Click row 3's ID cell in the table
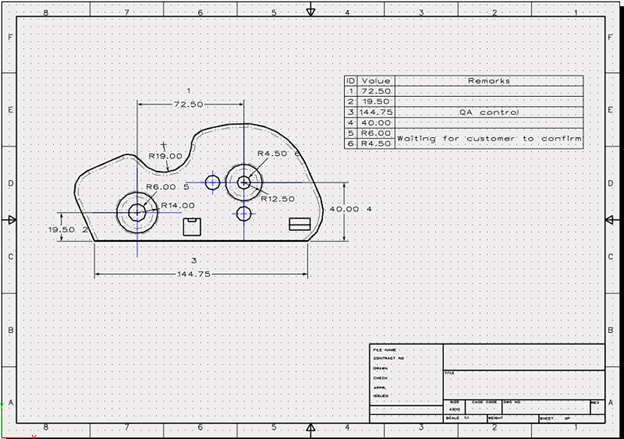 351,112
